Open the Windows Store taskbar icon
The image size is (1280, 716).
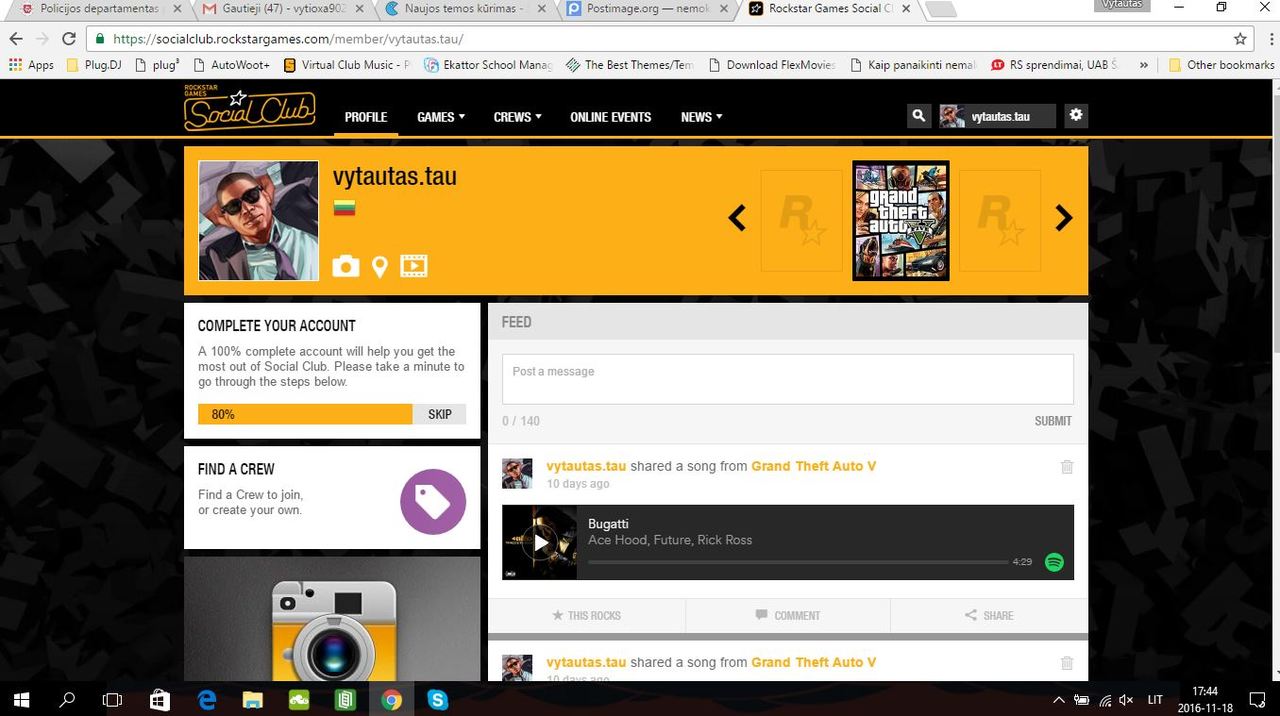pyautogui.click(x=160, y=700)
